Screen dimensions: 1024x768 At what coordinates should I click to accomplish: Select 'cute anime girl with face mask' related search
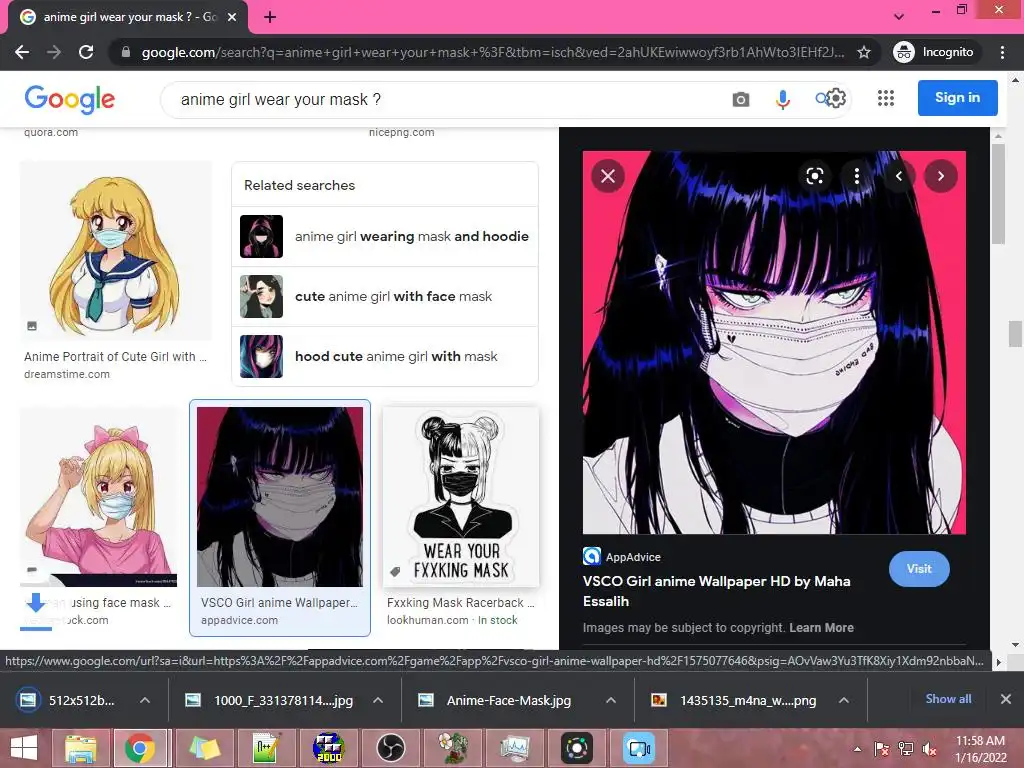(x=385, y=296)
